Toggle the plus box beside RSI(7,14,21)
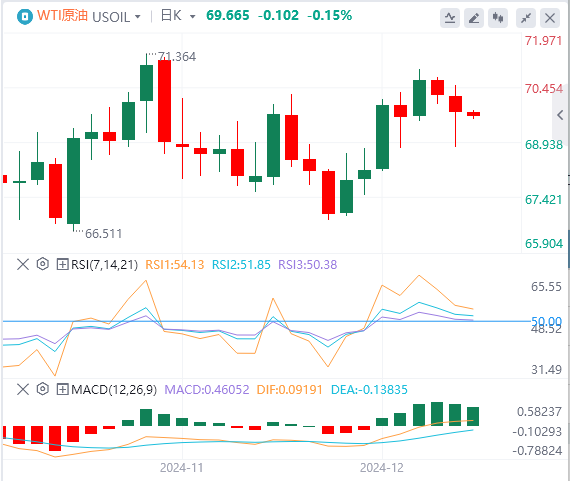The width and height of the screenshot is (570, 481). [62, 264]
